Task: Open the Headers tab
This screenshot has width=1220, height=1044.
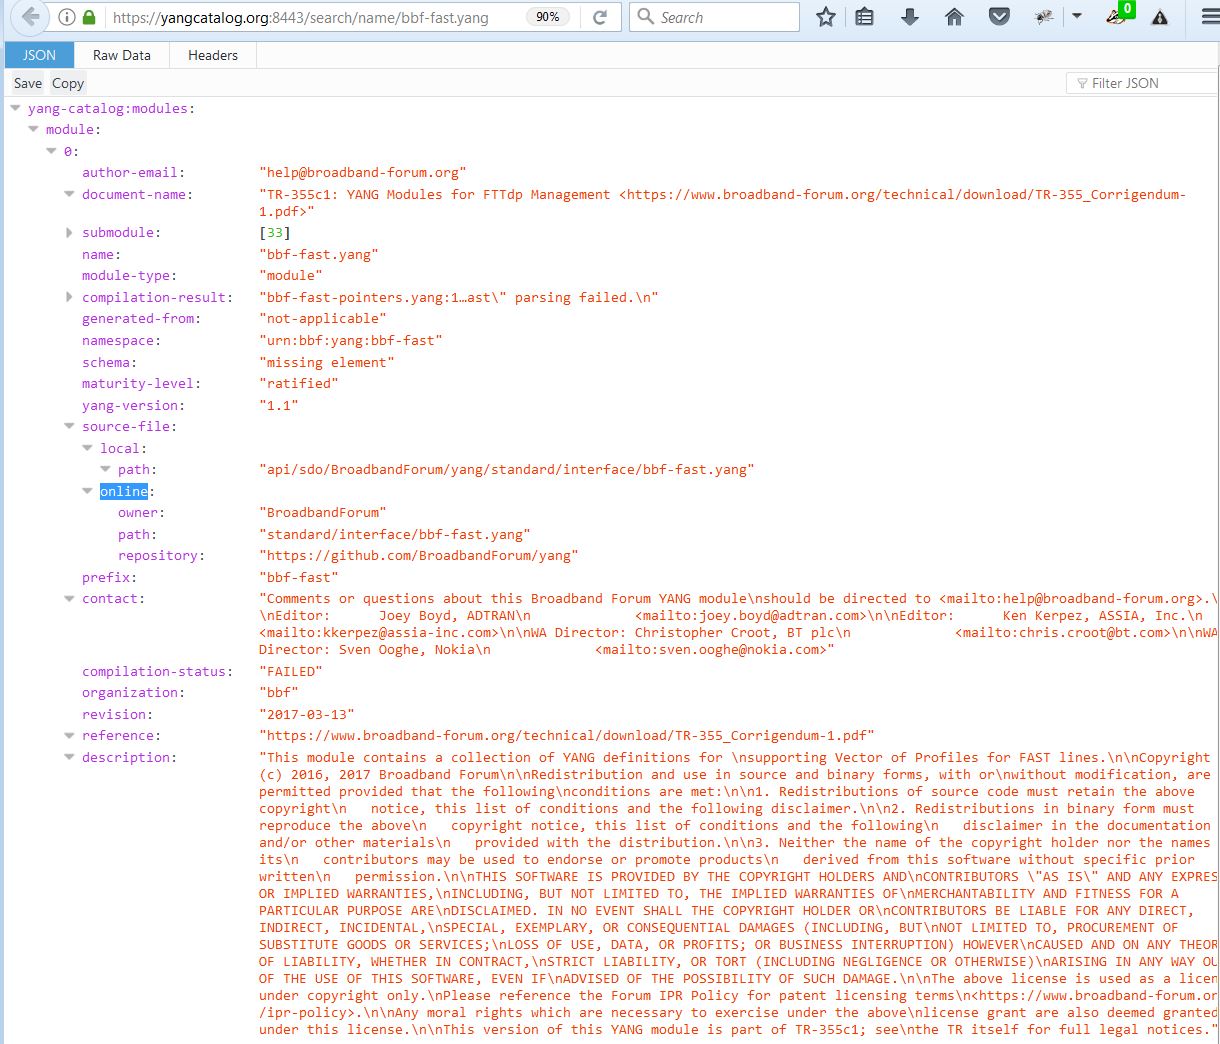Action: [x=213, y=55]
